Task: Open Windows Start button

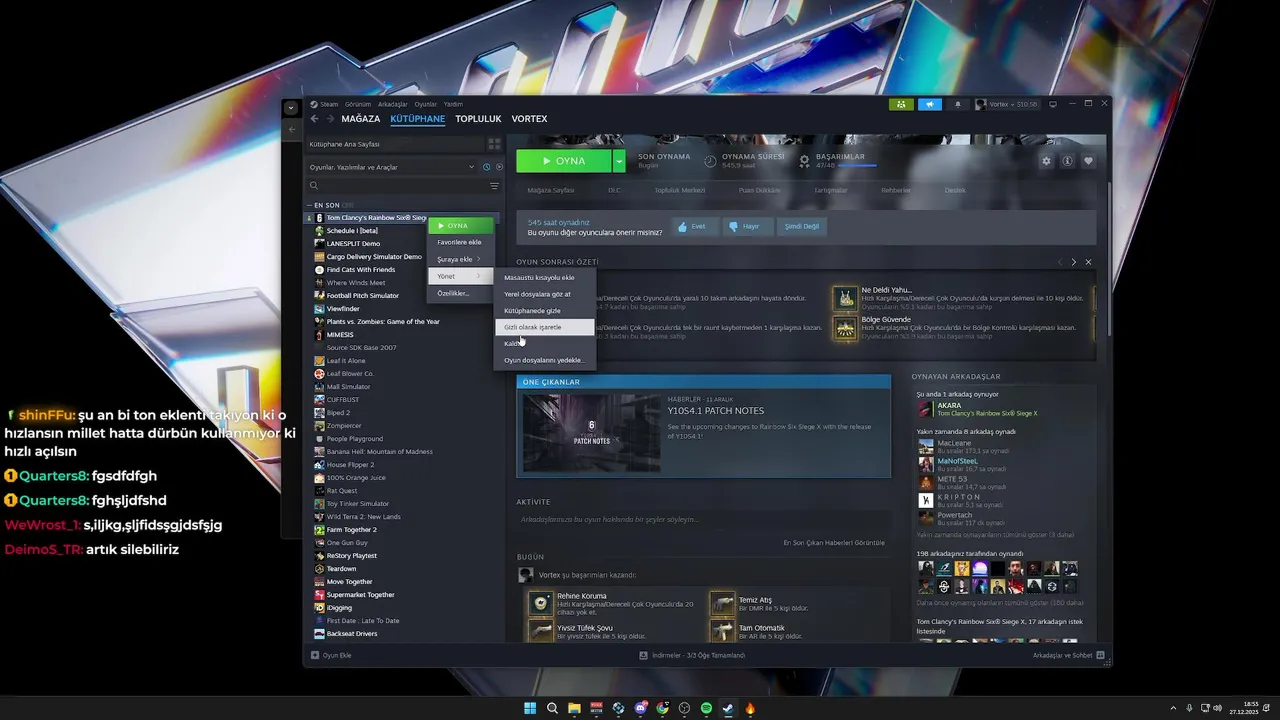Action: pos(530,708)
